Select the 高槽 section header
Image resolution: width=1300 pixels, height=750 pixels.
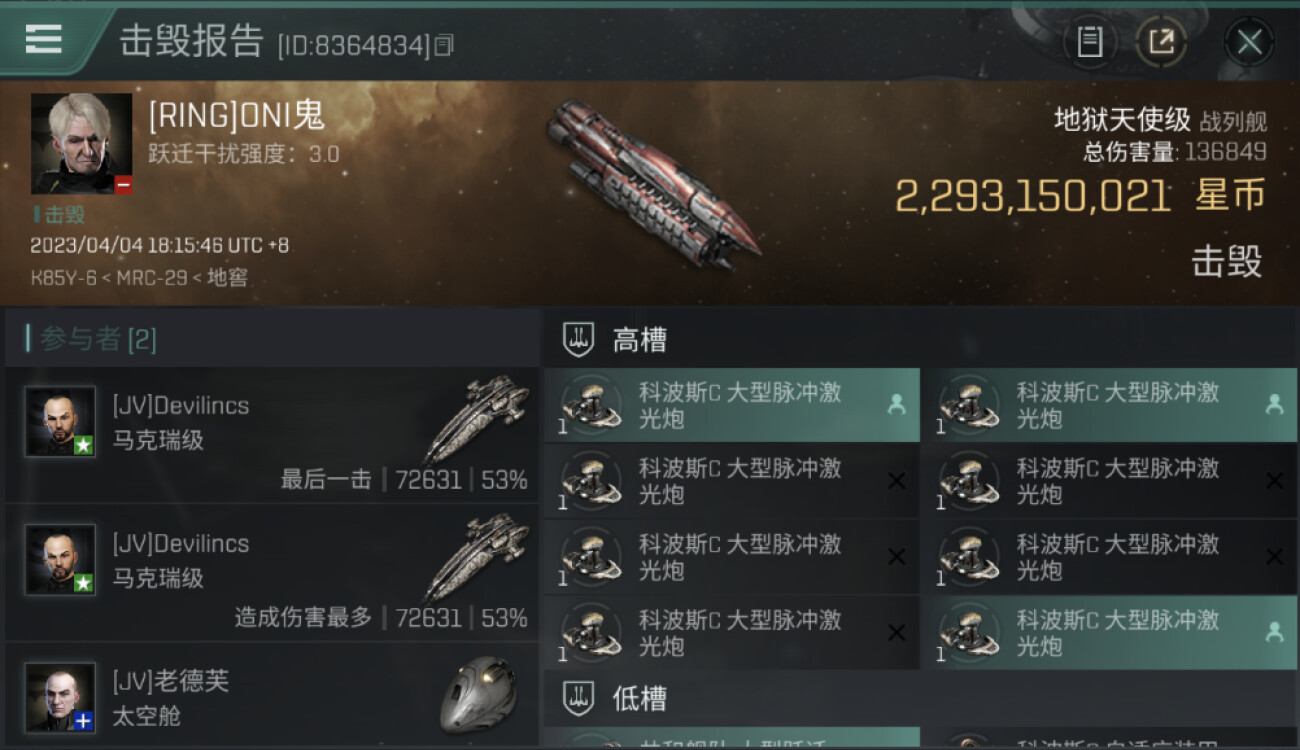point(640,341)
